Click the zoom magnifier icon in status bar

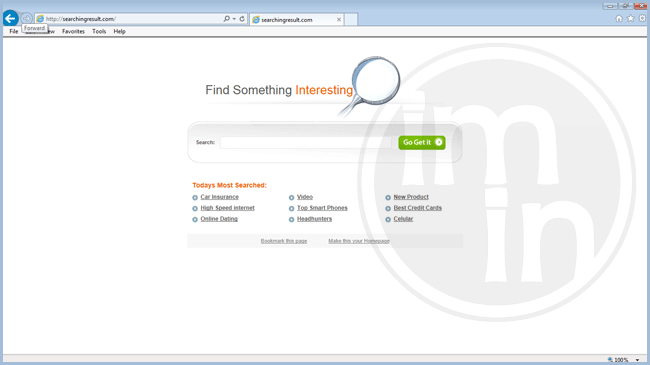(610, 360)
